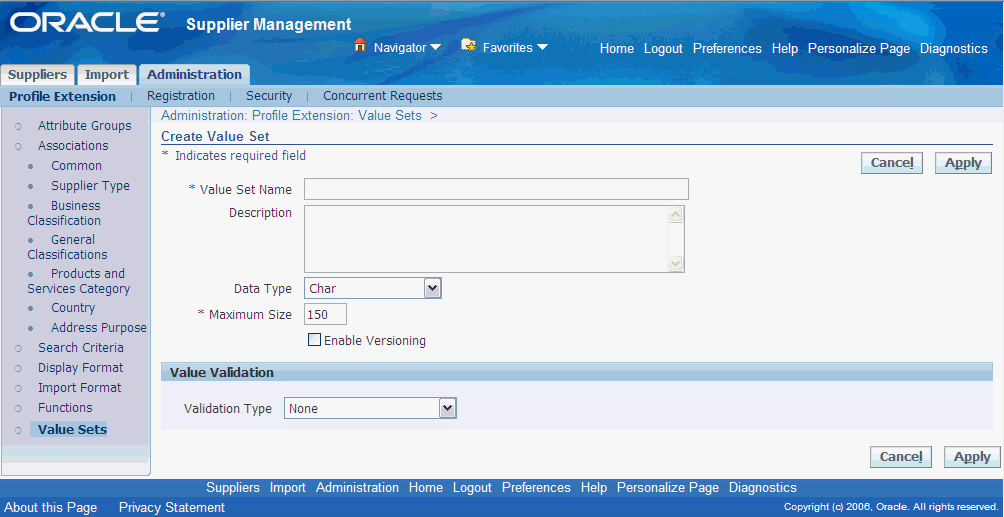Image resolution: width=1004 pixels, height=517 pixels.
Task: Open the Concurrent Requests subtab
Action: click(x=383, y=95)
